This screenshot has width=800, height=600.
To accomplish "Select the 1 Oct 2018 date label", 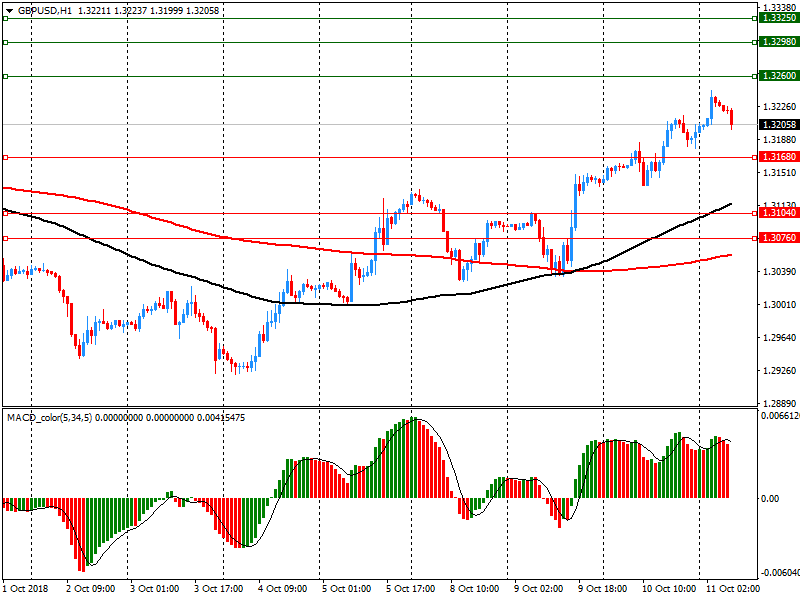I will pyautogui.click(x=27, y=589).
